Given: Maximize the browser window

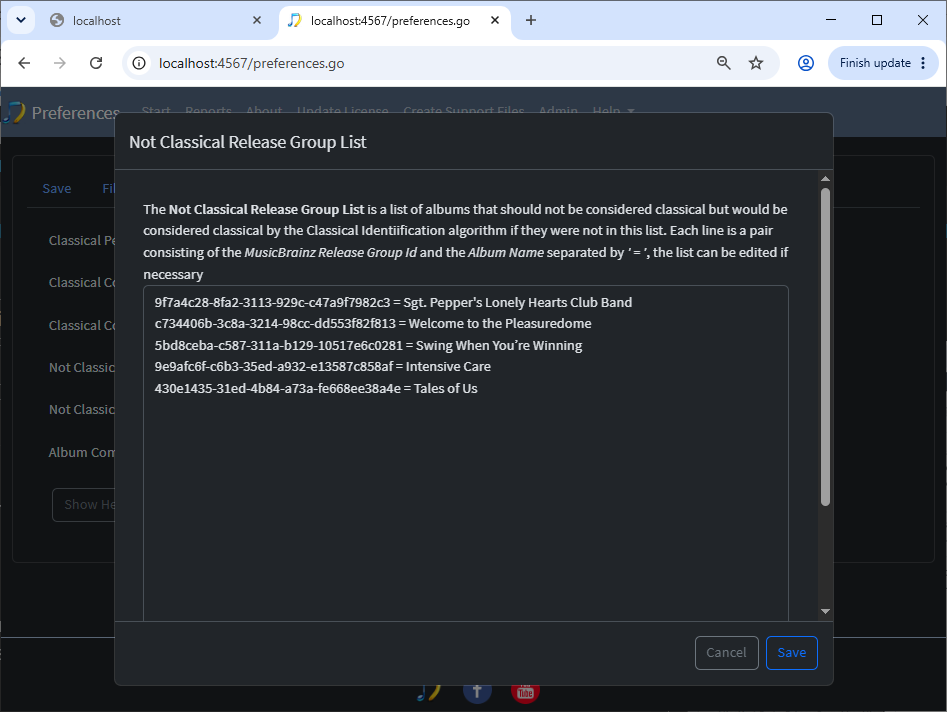Looking at the screenshot, I should [x=877, y=20].
